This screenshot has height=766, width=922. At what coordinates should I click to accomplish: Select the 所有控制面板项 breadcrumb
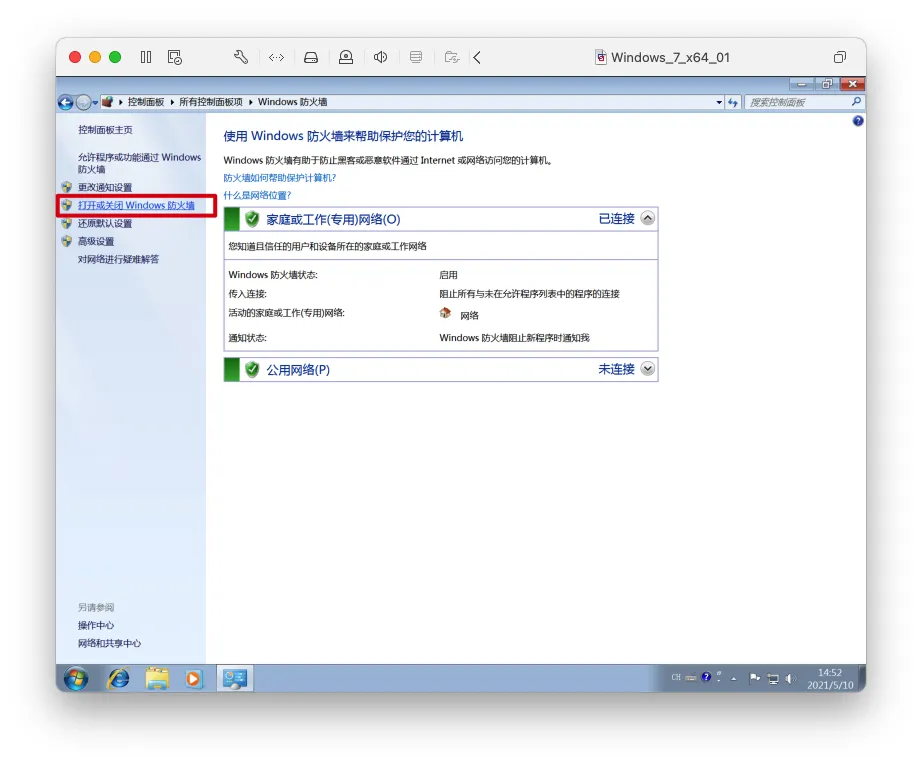211,102
